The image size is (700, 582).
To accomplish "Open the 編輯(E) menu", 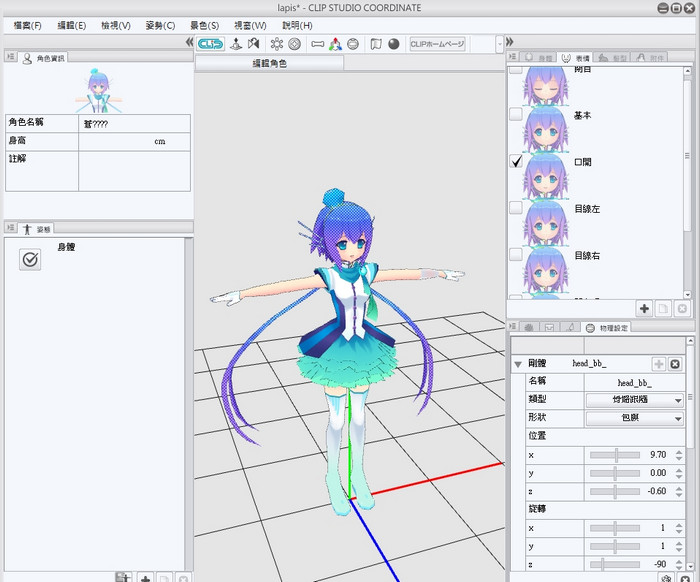I will [x=71, y=25].
